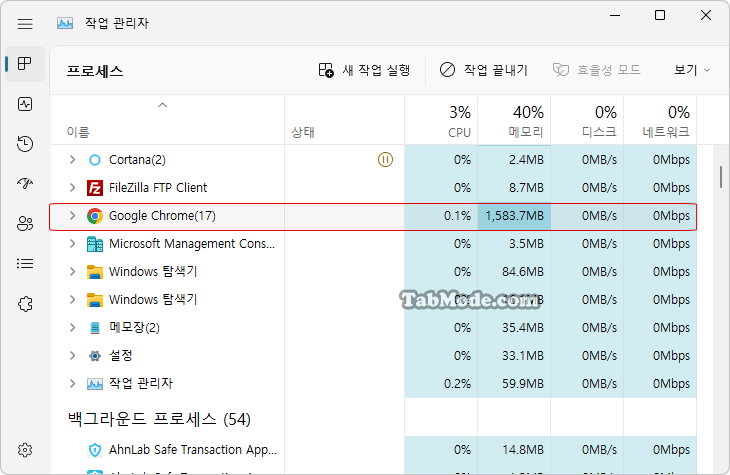Screen dimensions: 730x475
Task: Open the 보기 view dropdown
Action: 692,70
